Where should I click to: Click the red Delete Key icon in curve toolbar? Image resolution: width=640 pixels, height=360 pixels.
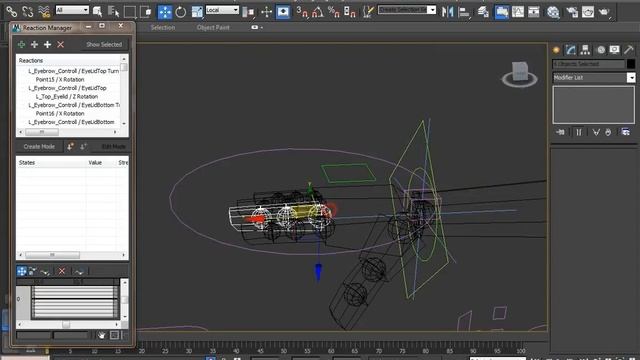click(x=62, y=271)
